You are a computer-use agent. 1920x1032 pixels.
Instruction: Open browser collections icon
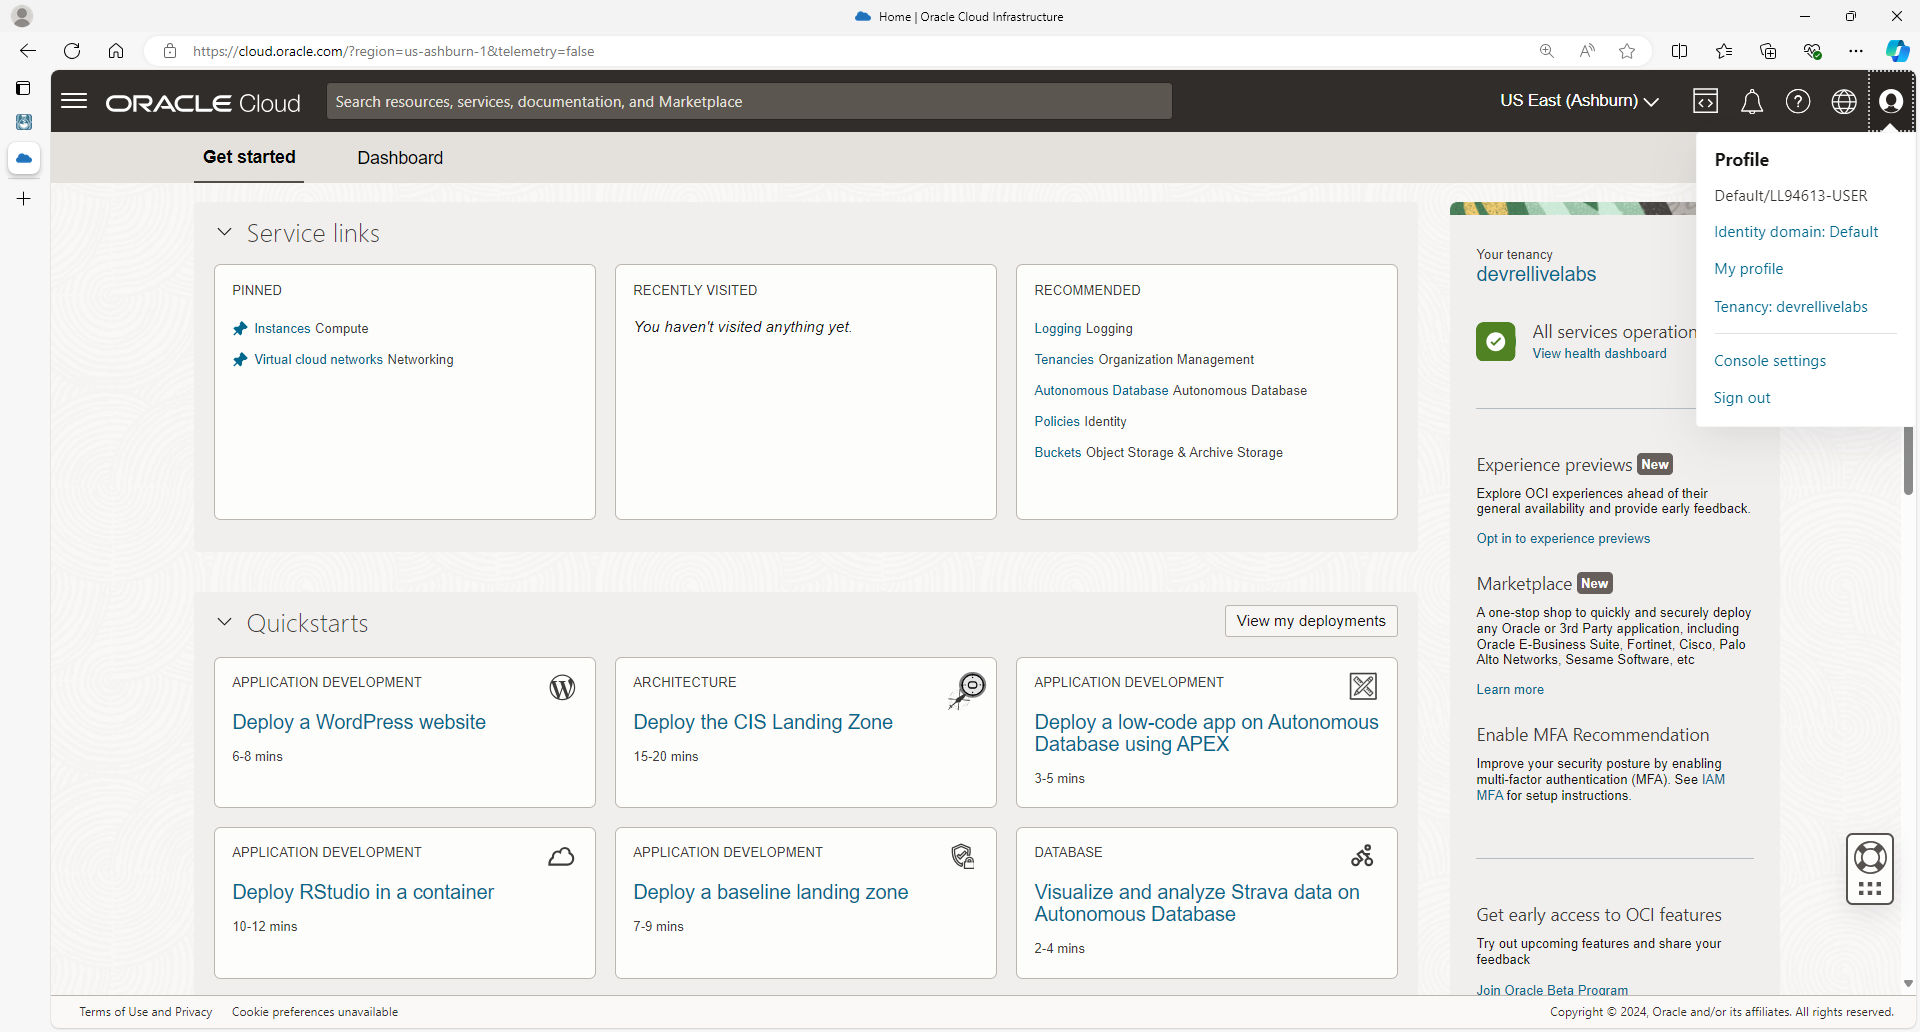(x=1768, y=51)
